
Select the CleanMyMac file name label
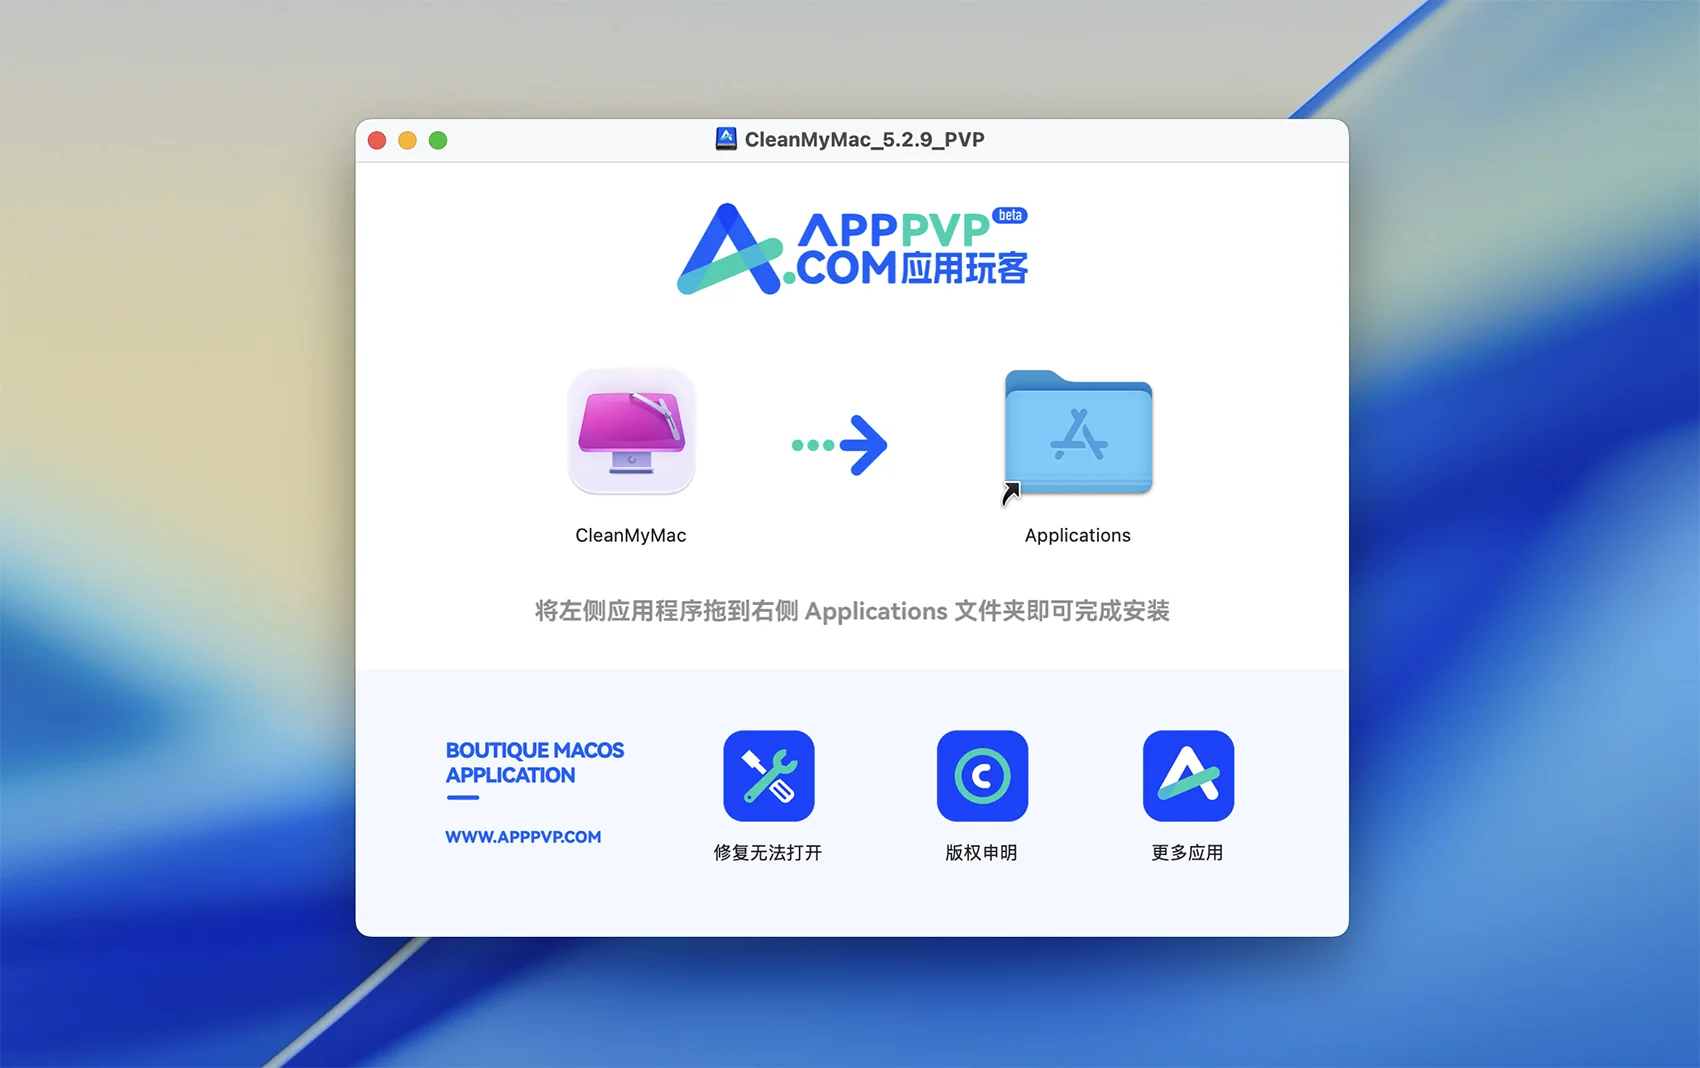631,536
